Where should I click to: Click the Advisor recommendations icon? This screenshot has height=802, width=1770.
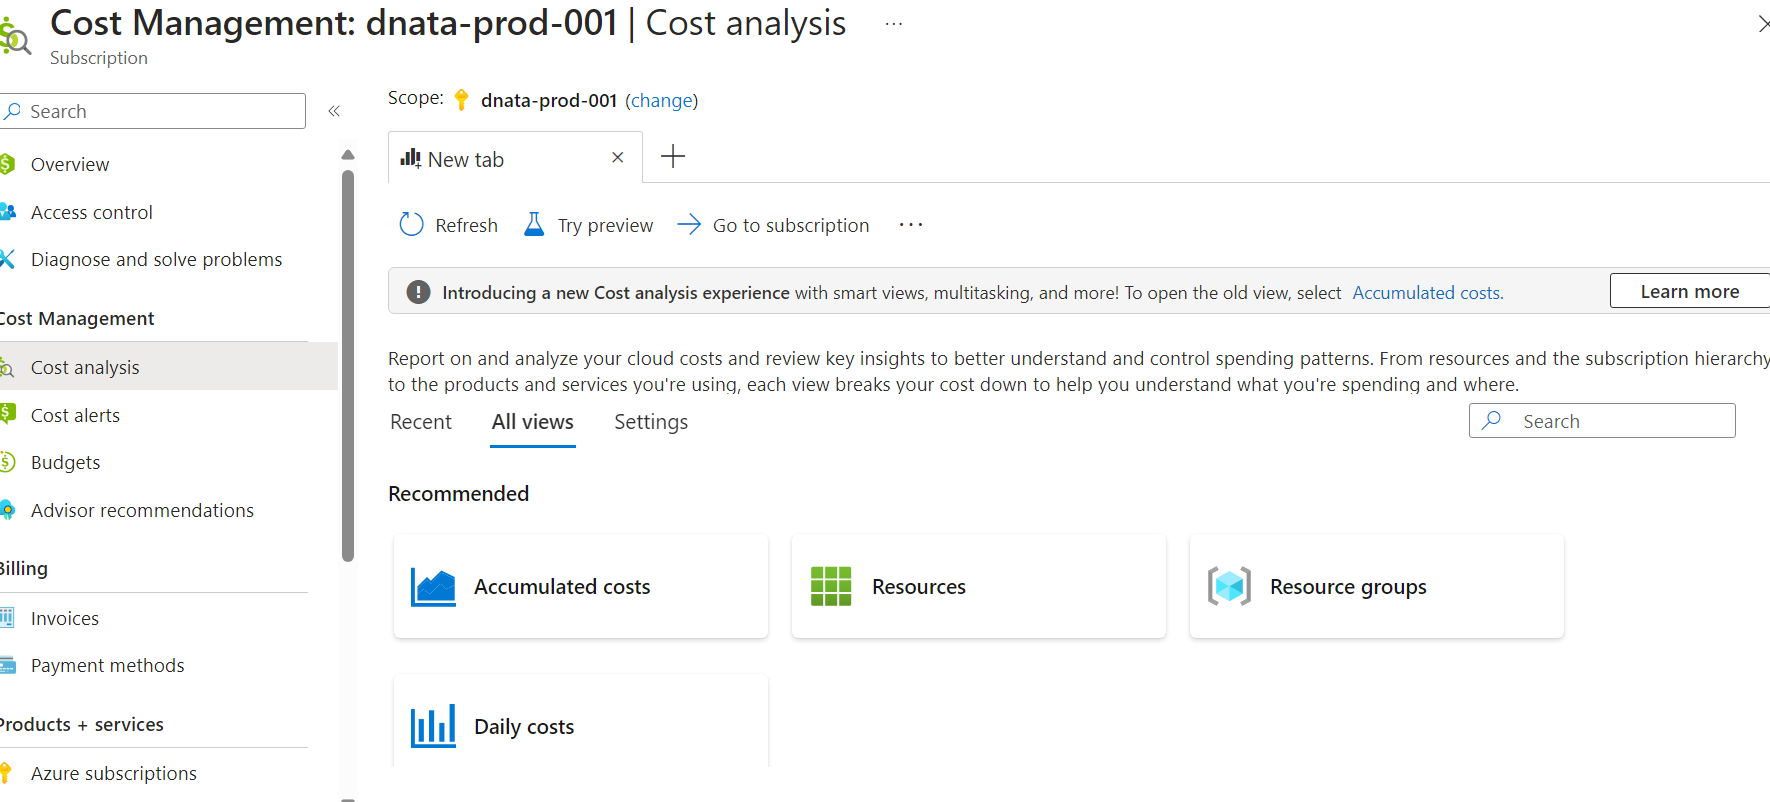tap(7, 510)
